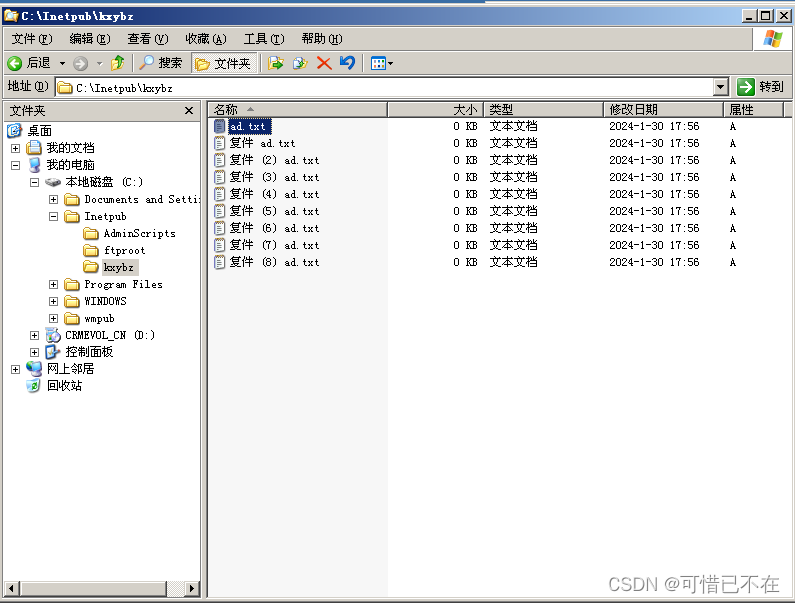Screen dimensions: 795x603
Task: Expand the 我的文档 tree node
Action: (15, 148)
